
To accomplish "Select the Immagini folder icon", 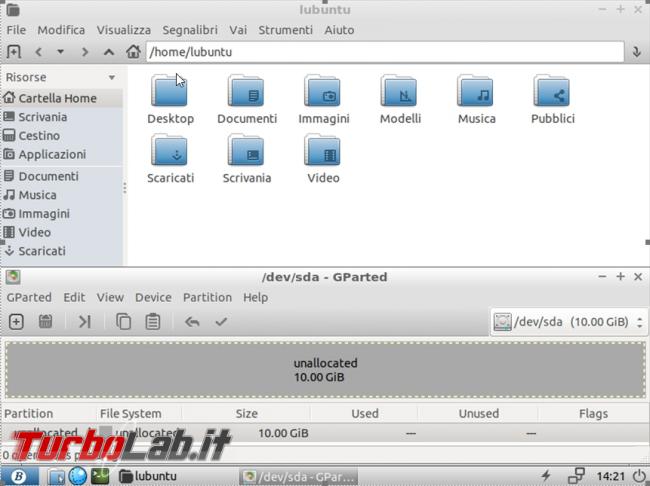I will pyautogui.click(x=323, y=91).
